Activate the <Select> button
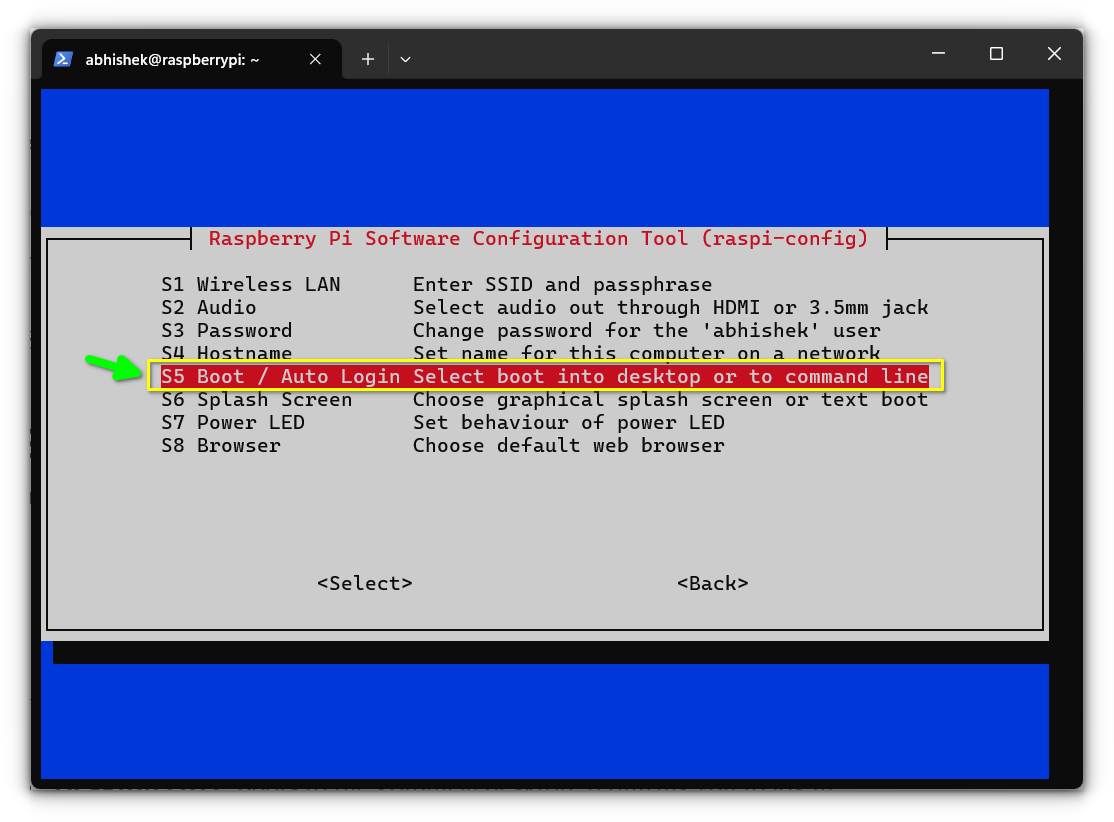The width and height of the screenshot is (1114, 822). pyautogui.click(x=364, y=583)
